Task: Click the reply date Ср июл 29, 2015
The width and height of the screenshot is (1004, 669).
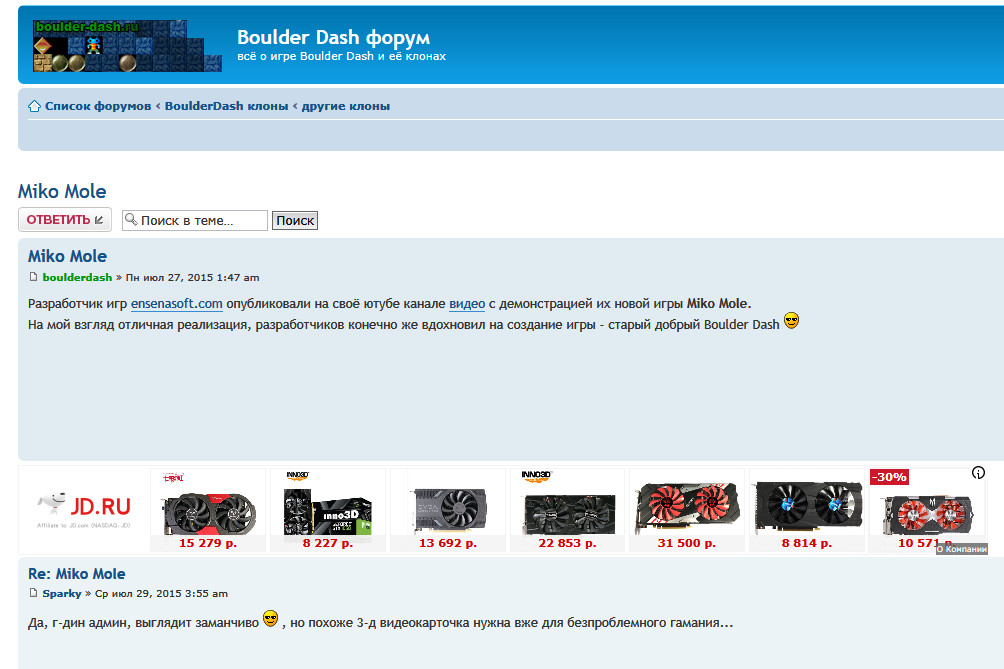Action: click(x=161, y=593)
